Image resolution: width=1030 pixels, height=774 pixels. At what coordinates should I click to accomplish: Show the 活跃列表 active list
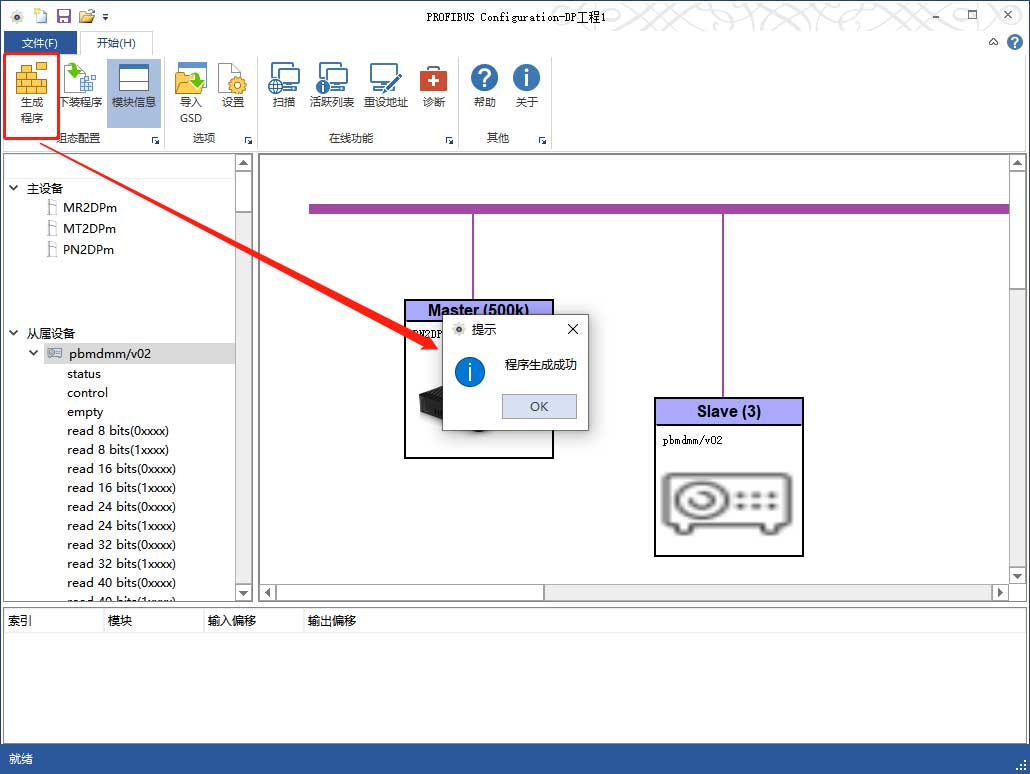click(x=332, y=87)
